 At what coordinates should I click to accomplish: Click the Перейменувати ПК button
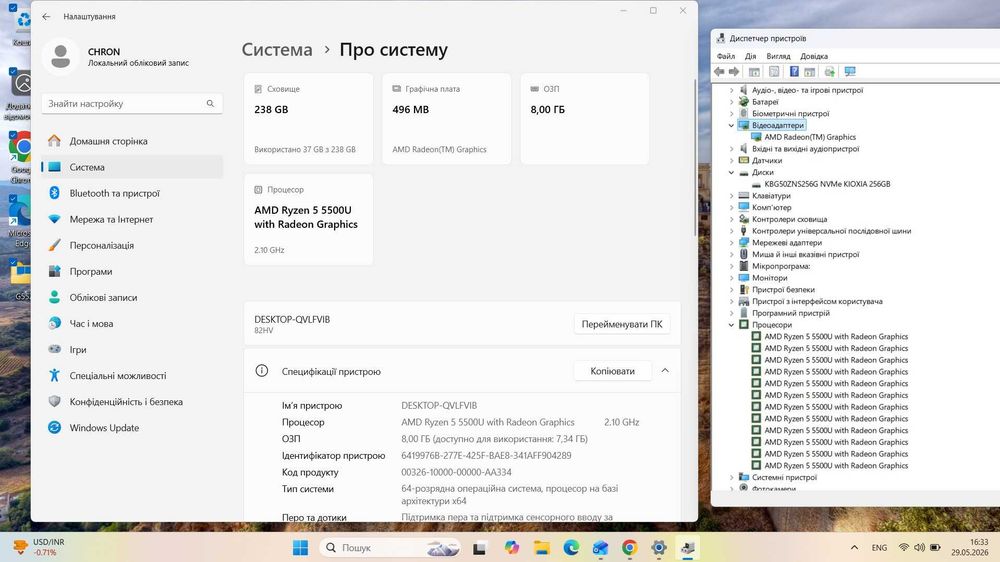(622, 324)
